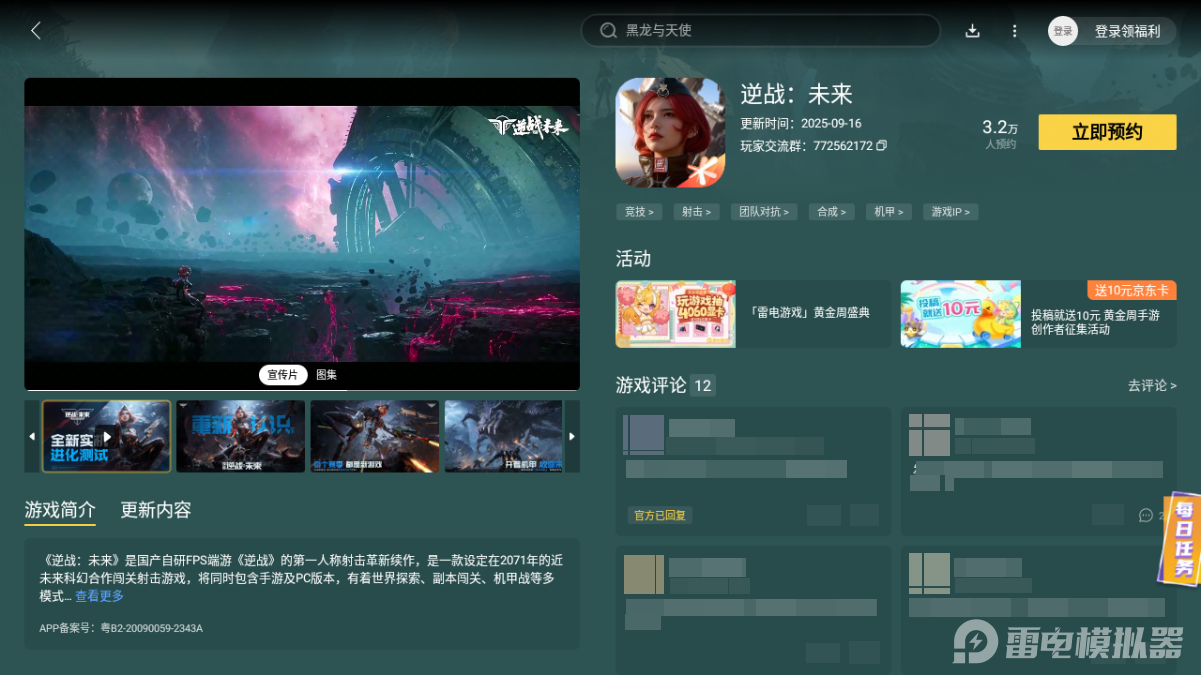Open the three-dot more options menu

1014,31
